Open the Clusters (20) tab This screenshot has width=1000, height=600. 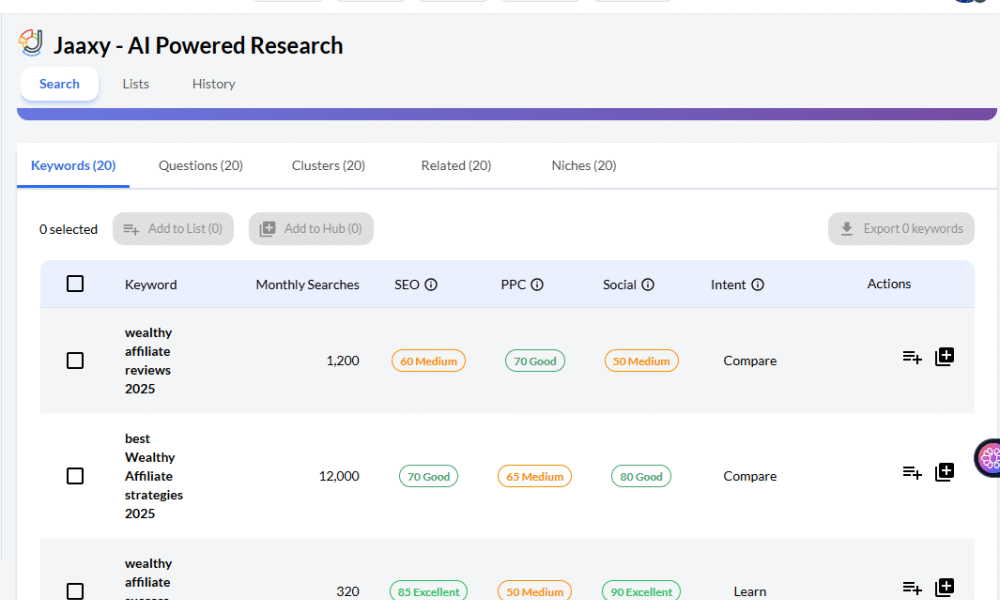(328, 166)
